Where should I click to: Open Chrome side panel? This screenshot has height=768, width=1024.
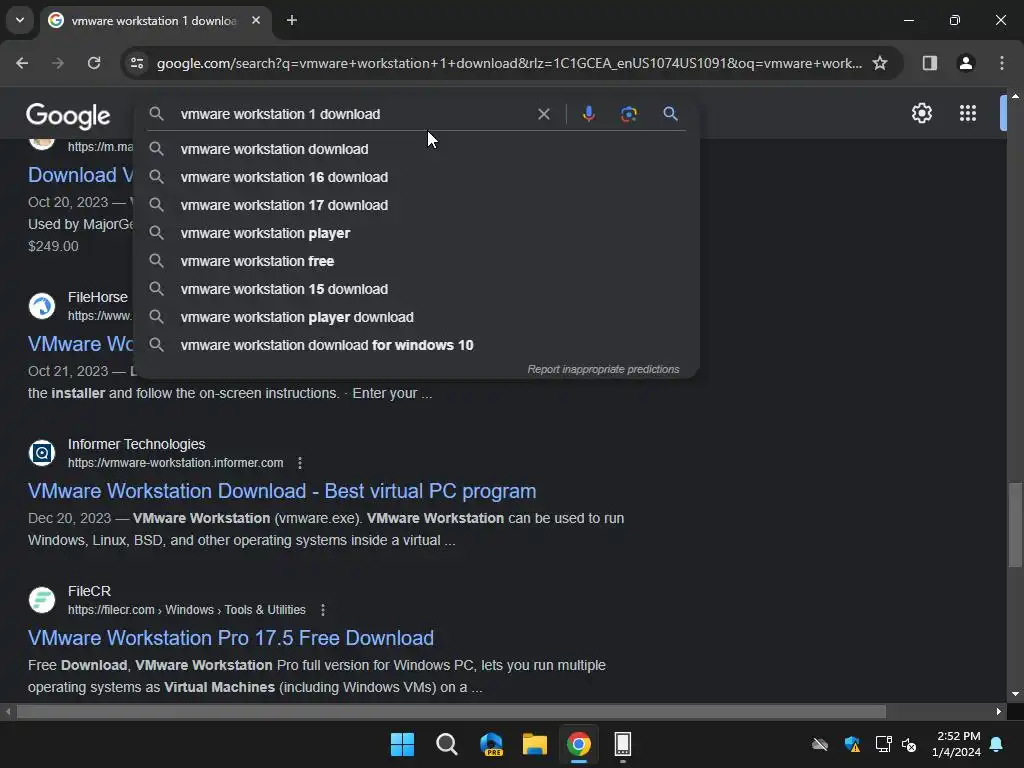(x=929, y=63)
